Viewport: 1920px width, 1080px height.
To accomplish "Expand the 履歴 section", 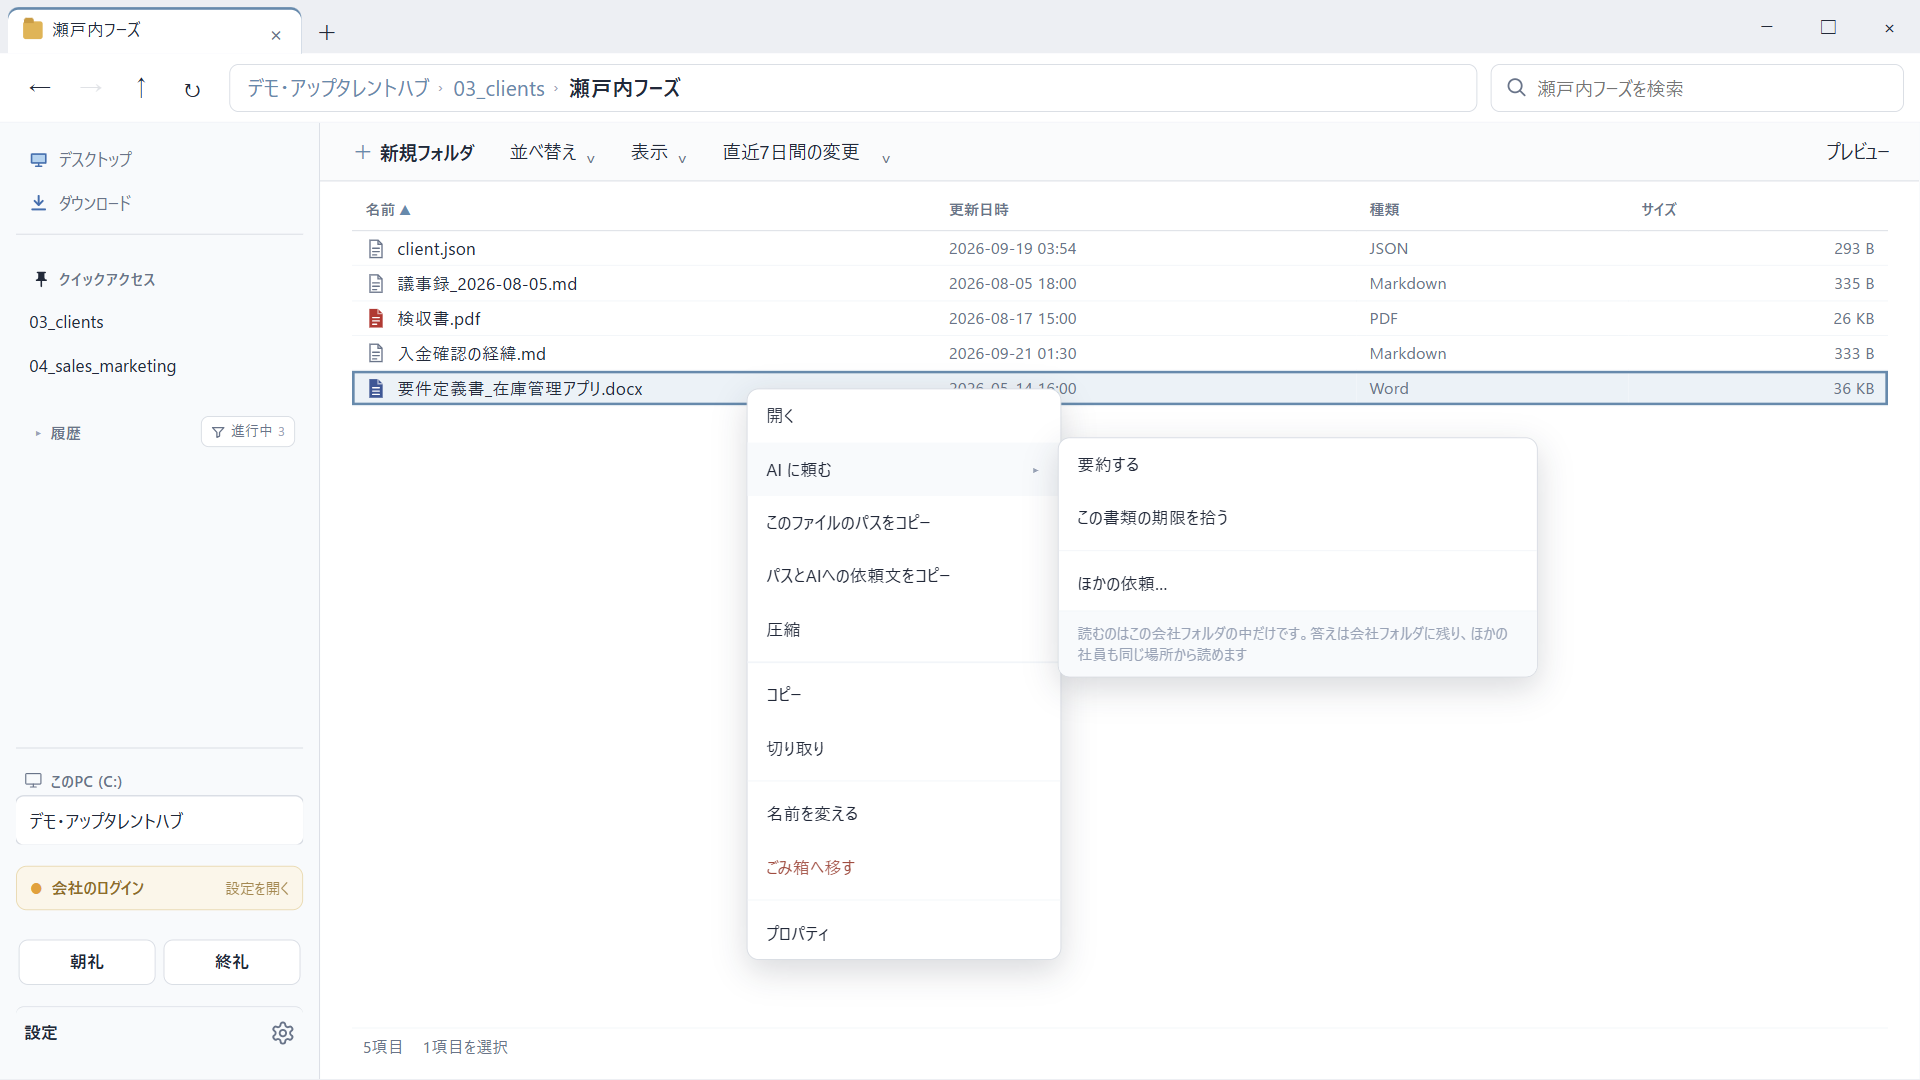I will (x=57, y=433).
